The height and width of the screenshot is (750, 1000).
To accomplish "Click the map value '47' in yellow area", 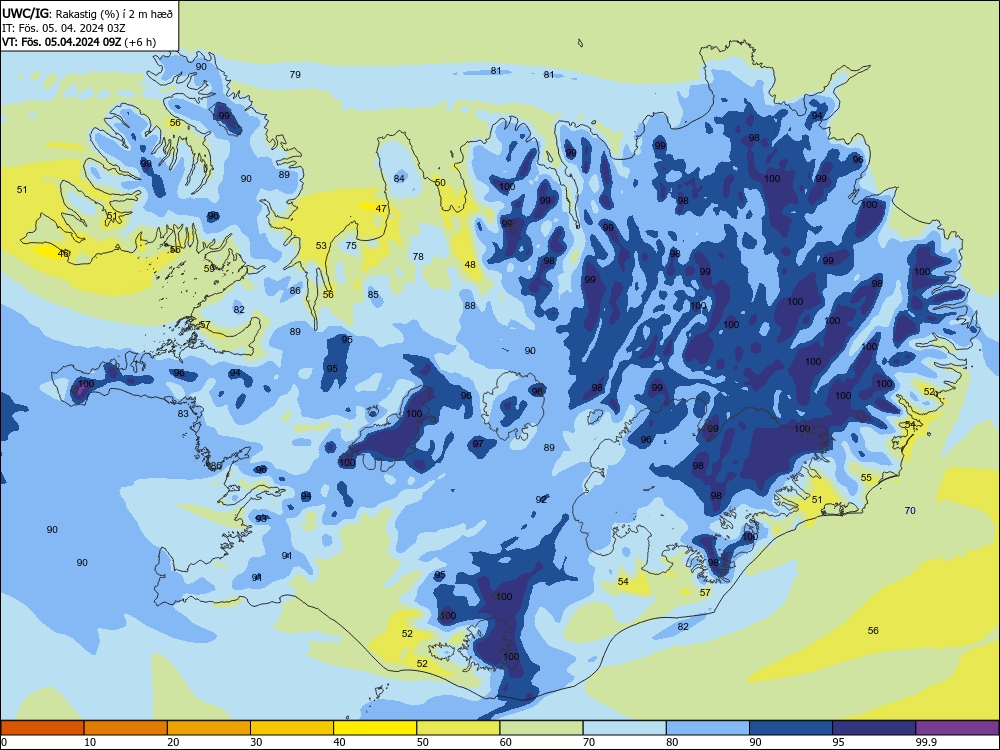I will pos(381,209).
